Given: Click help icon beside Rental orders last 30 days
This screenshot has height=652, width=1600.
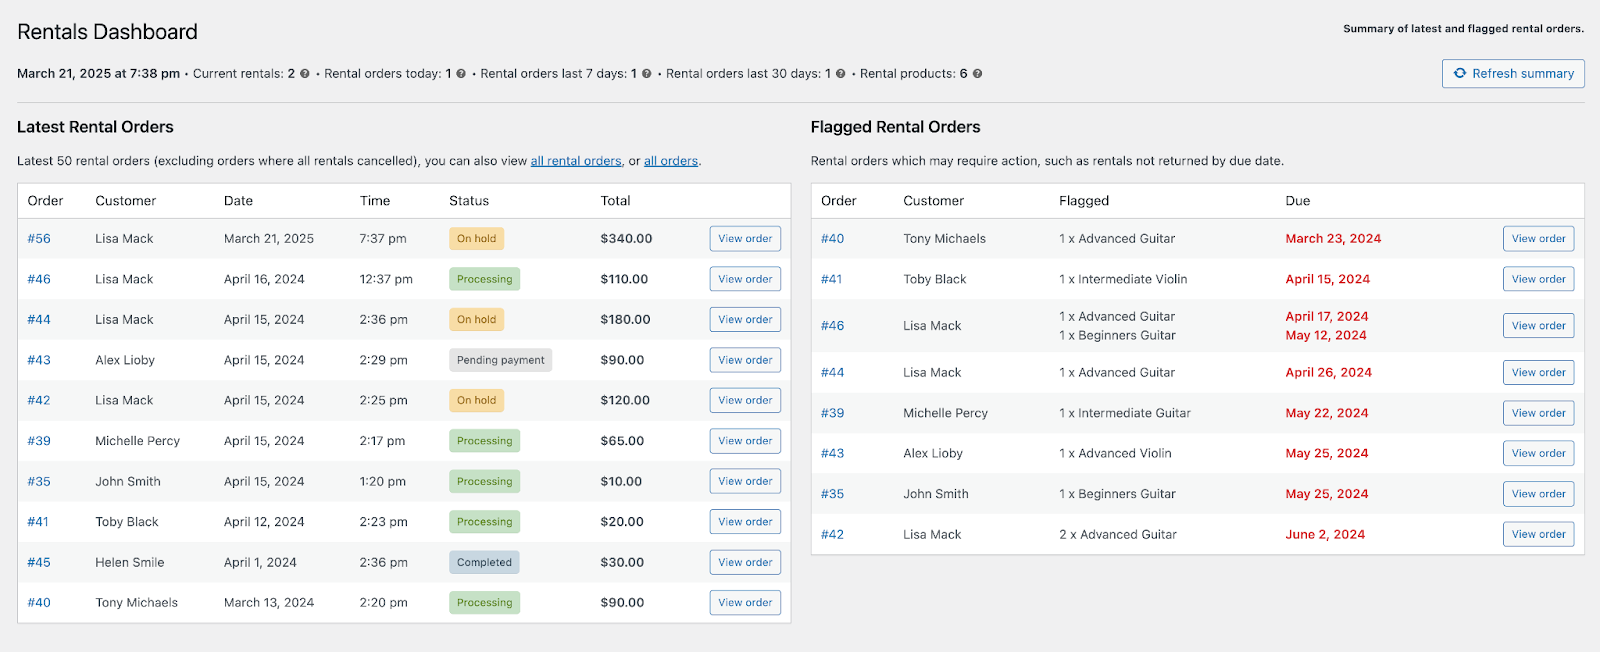Looking at the screenshot, I should pos(841,74).
